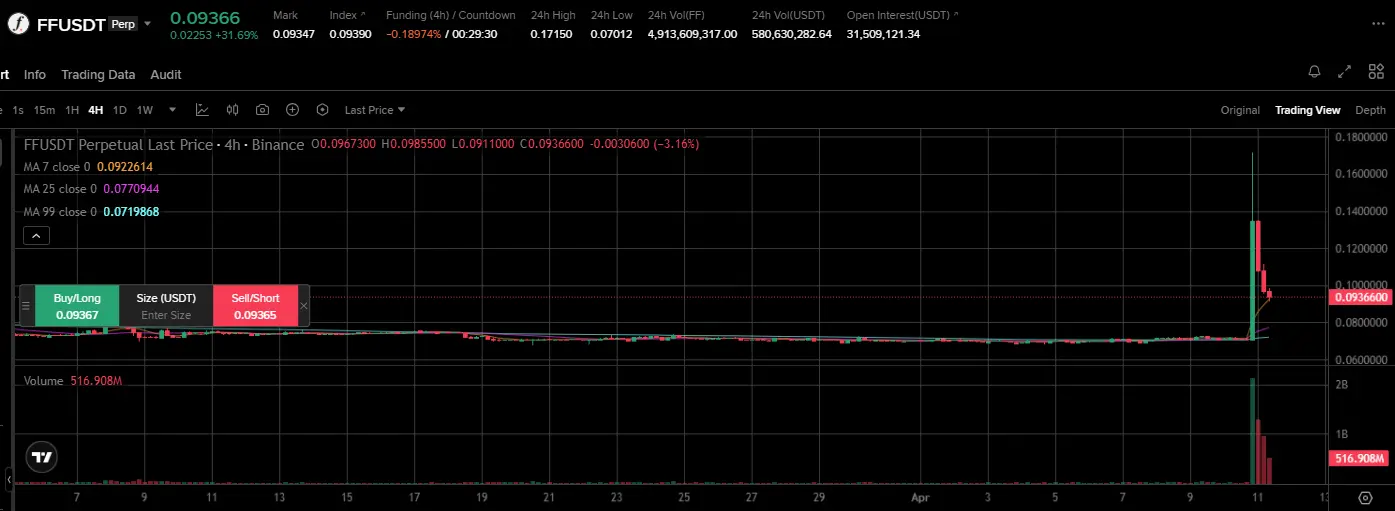
Task: Expand chart to fullscreen with arrows icon
Action: [1345, 72]
